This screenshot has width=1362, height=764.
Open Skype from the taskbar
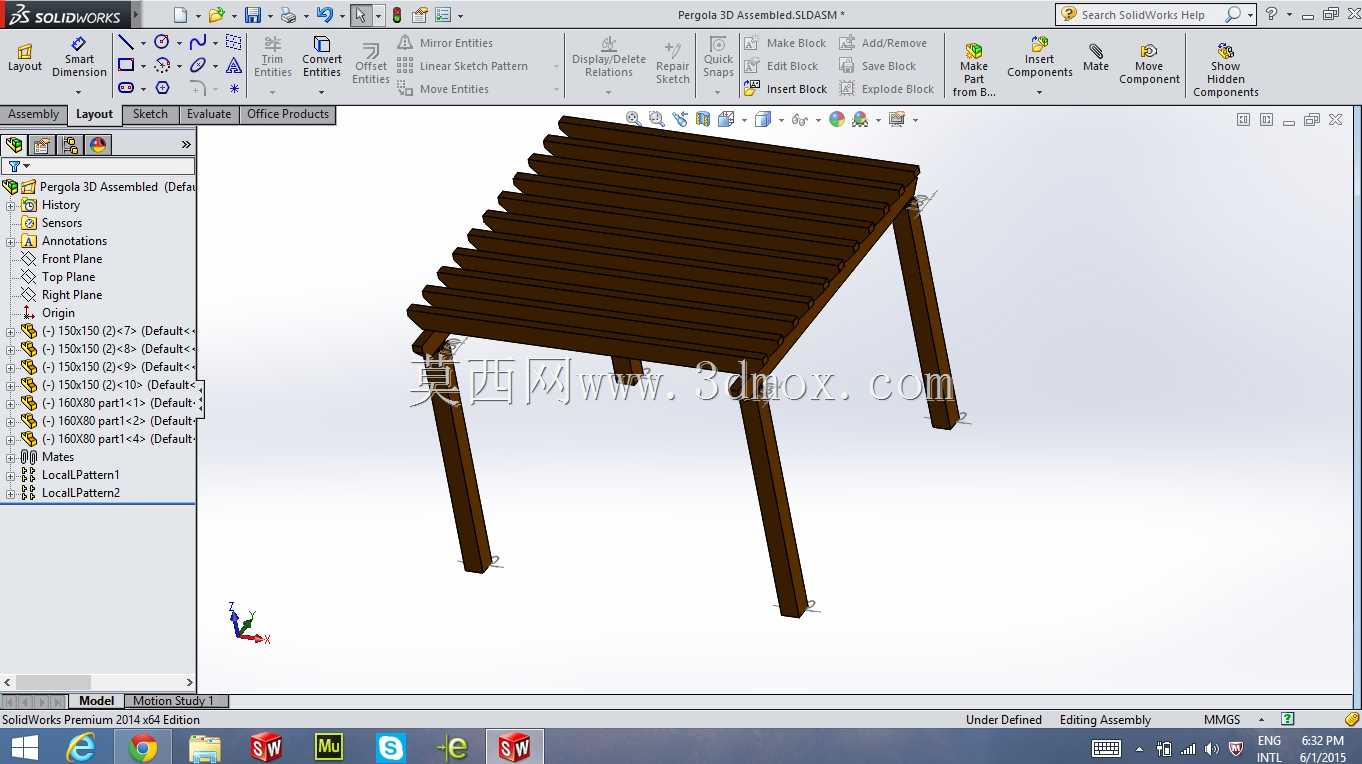coord(390,747)
